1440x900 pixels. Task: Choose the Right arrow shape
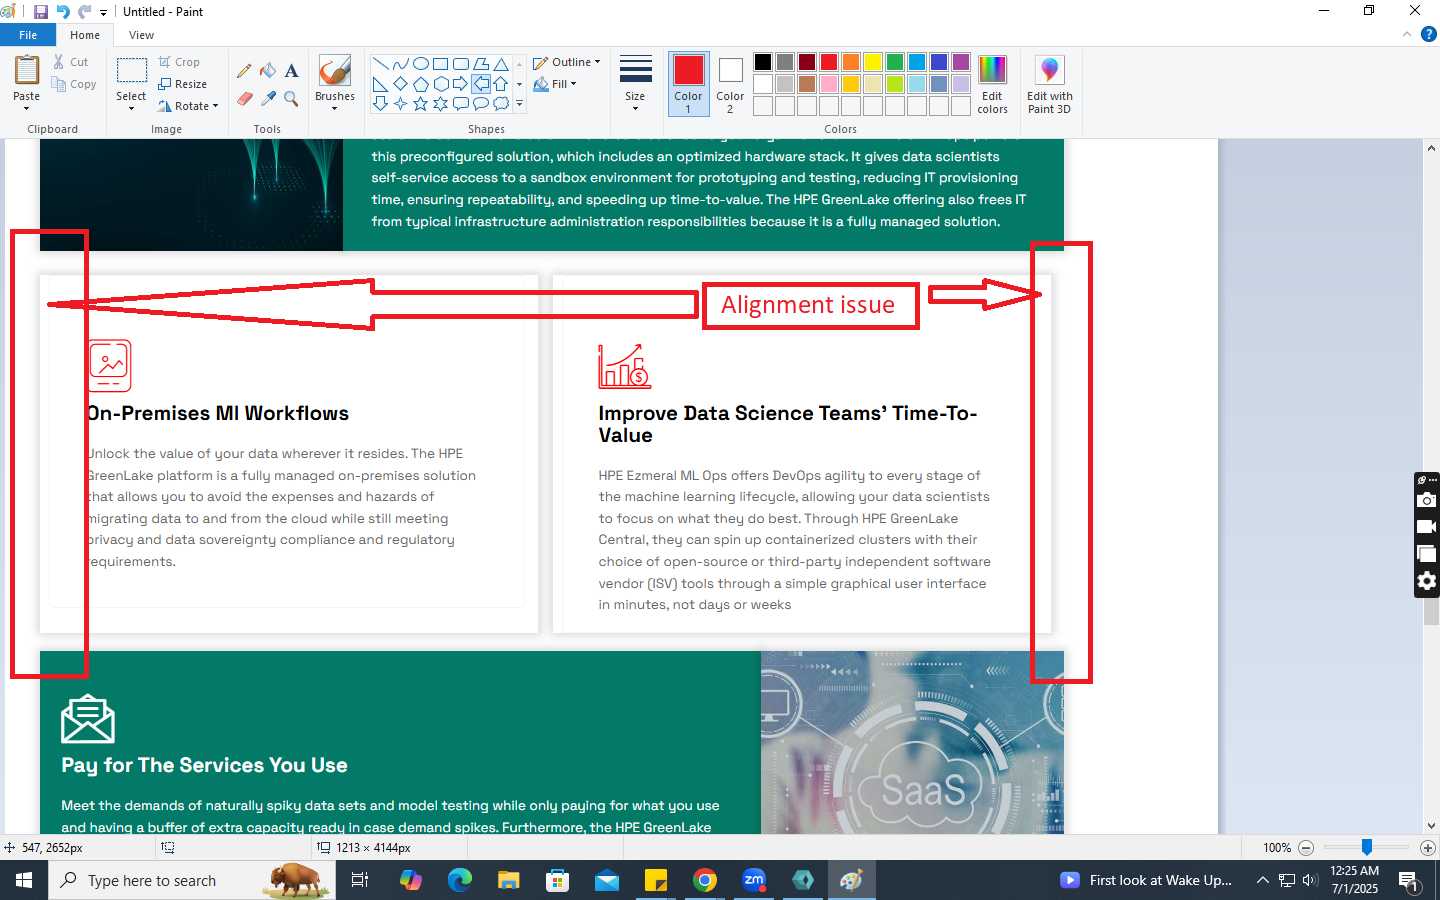[460, 83]
